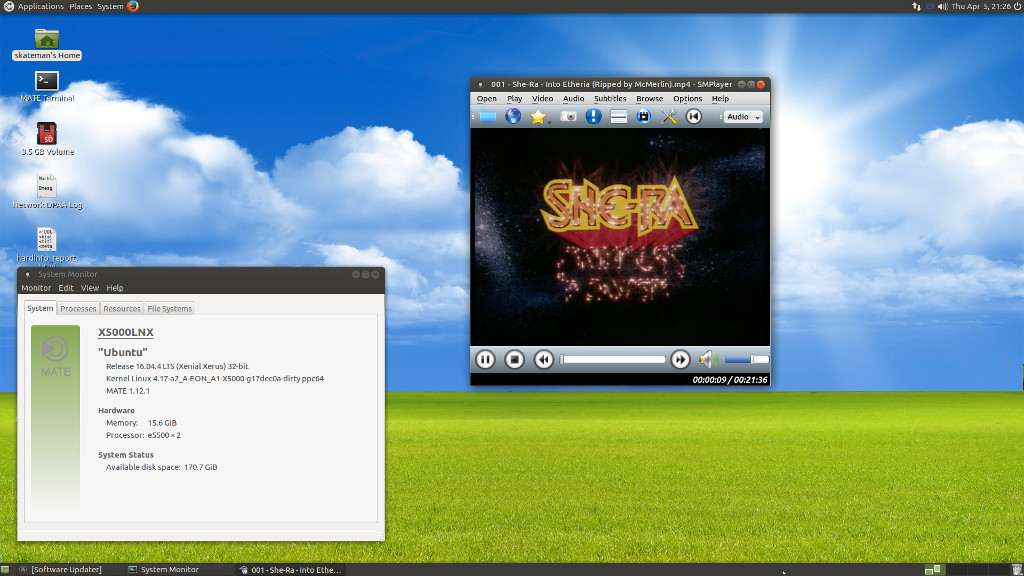The height and width of the screenshot is (576, 1024).
Task: Click the network indicator in system tray
Action: coord(916,7)
